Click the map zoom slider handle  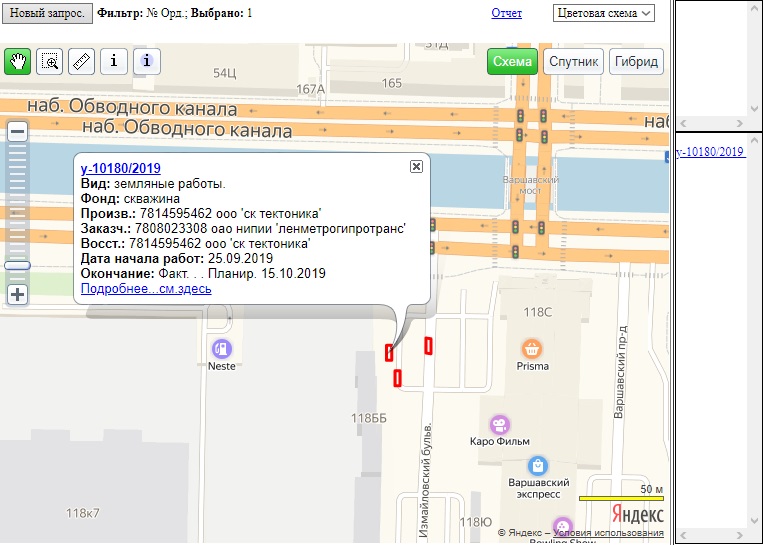[17, 265]
